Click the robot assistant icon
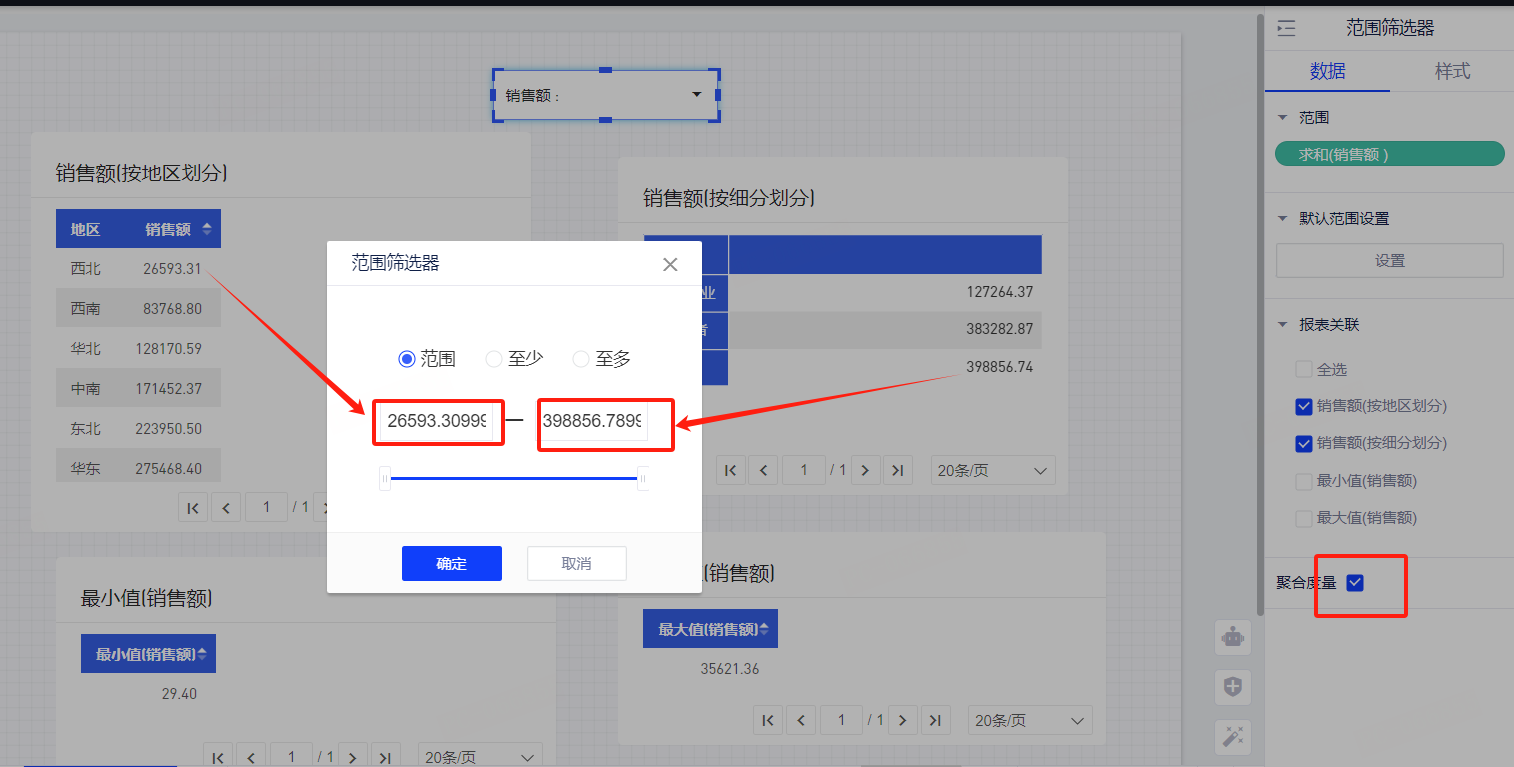This screenshot has height=767, width=1514. [1233, 636]
